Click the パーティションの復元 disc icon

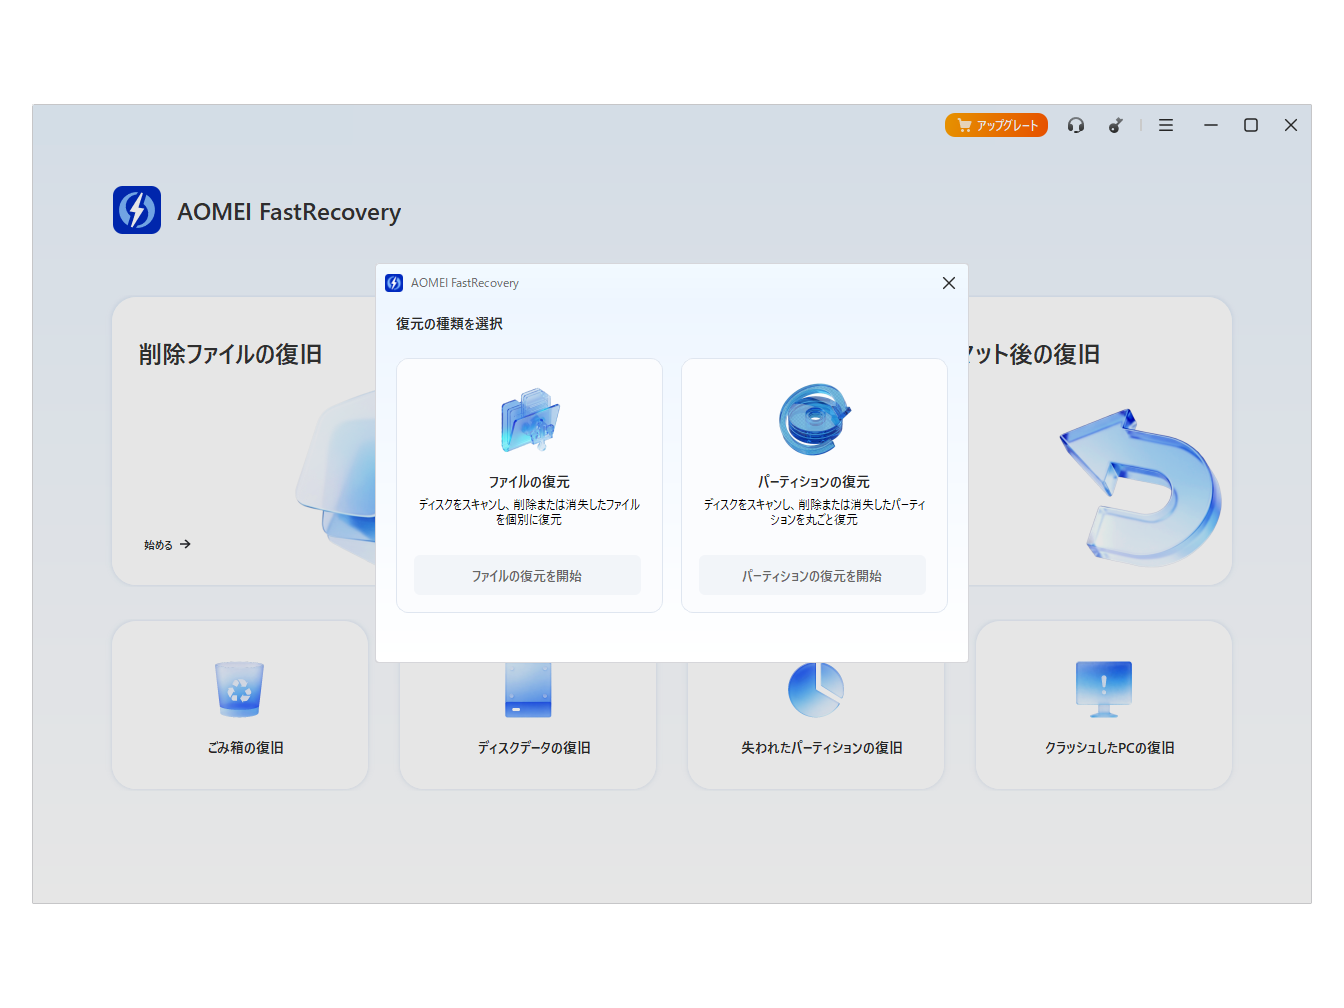pyautogui.click(x=814, y=419)
